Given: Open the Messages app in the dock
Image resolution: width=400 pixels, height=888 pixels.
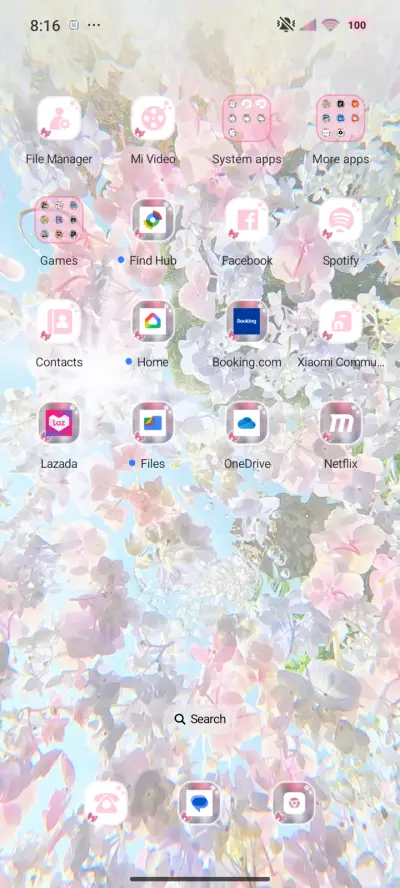Looking at the screenshot, I should (x=199, y=803).
